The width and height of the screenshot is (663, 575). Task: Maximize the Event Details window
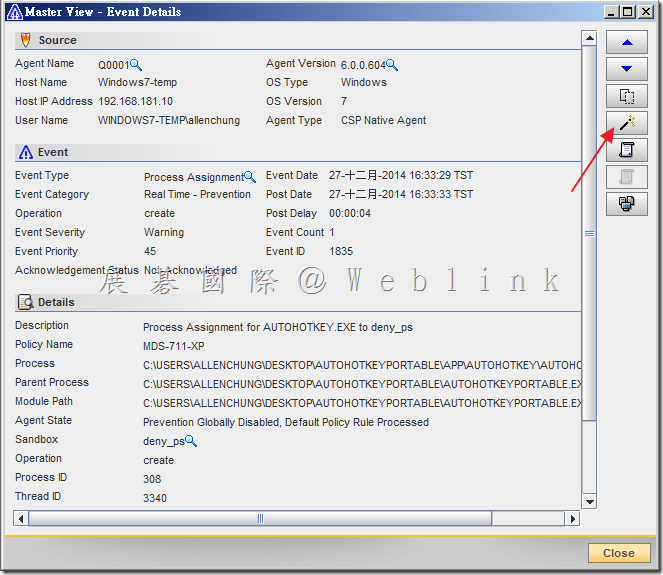point(628,11)
